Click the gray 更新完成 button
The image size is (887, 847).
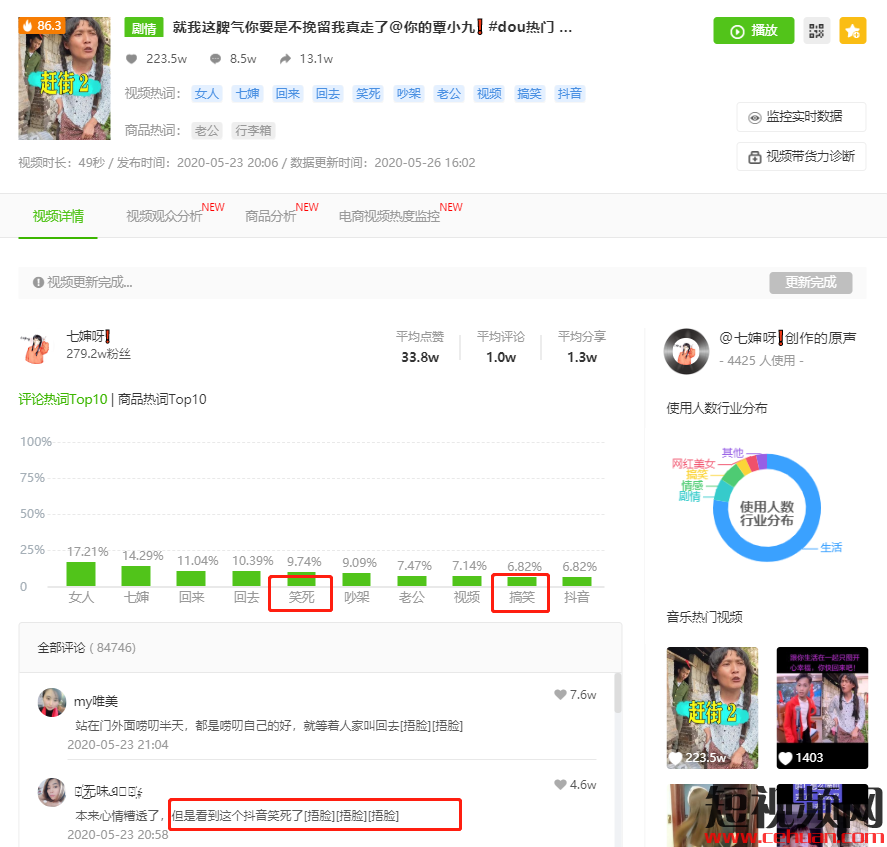(810, 282)
